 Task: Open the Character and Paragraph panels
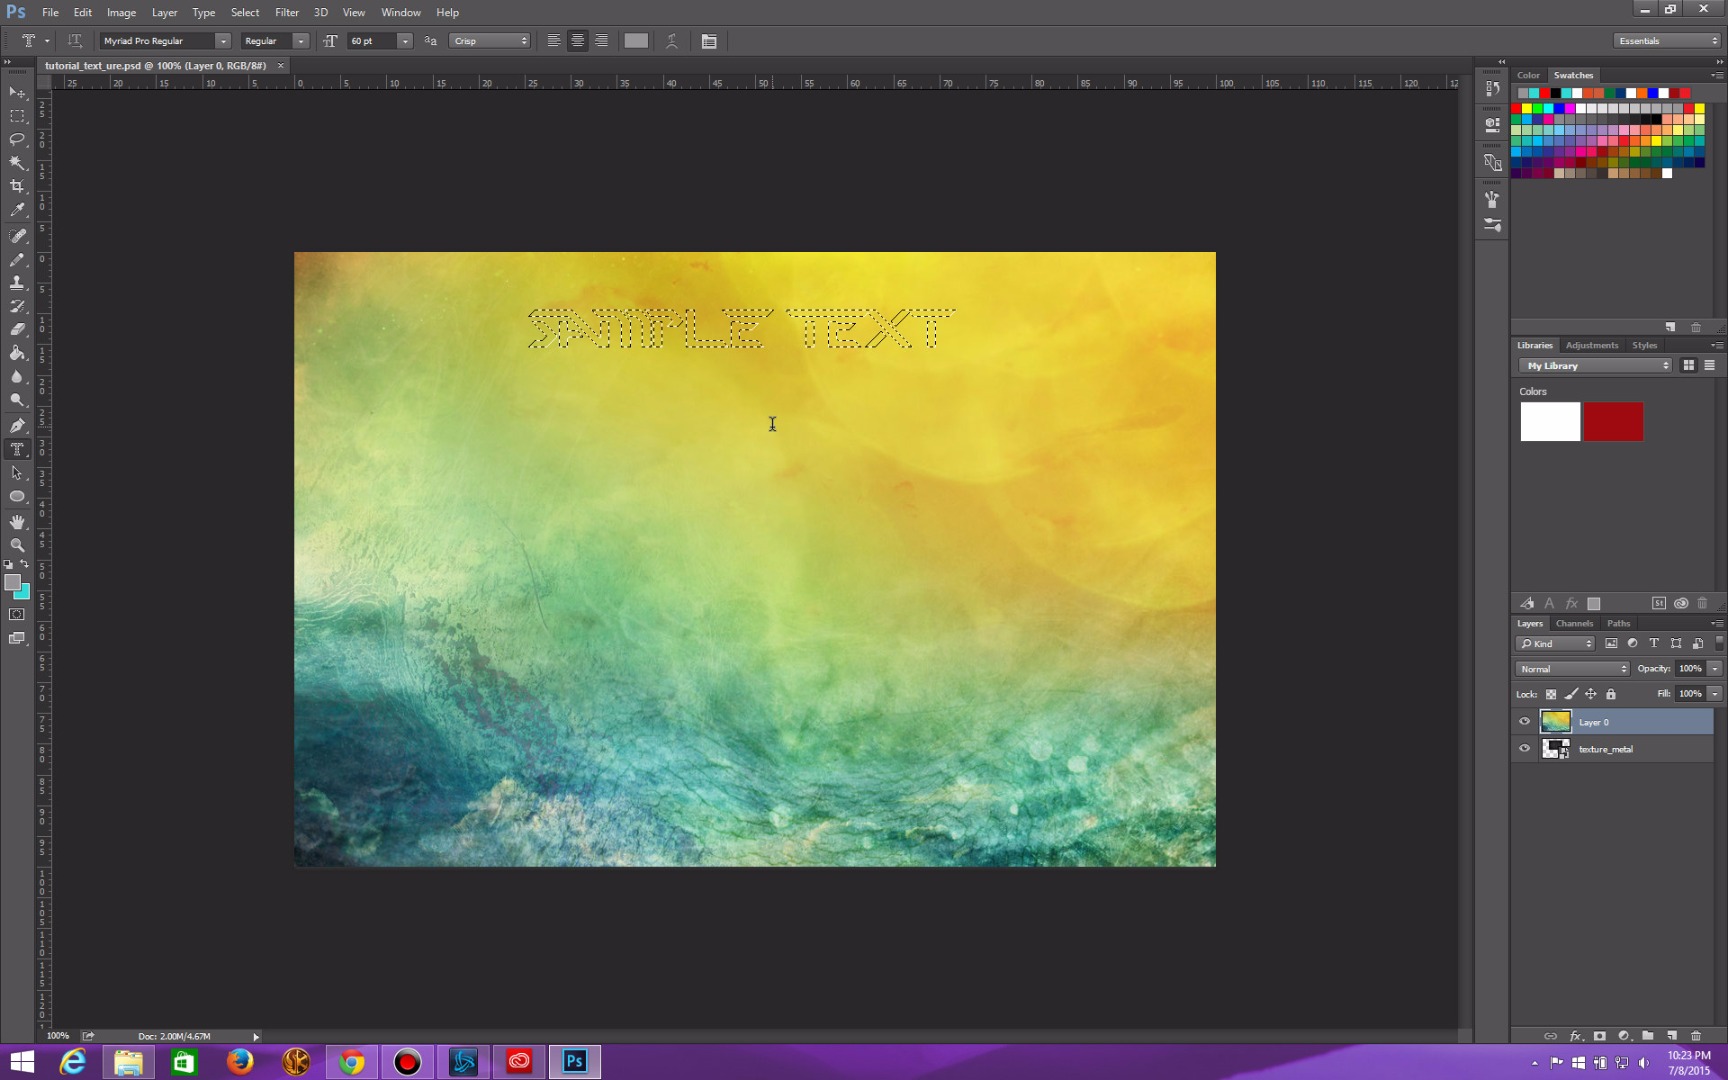[x=709, y=41]
